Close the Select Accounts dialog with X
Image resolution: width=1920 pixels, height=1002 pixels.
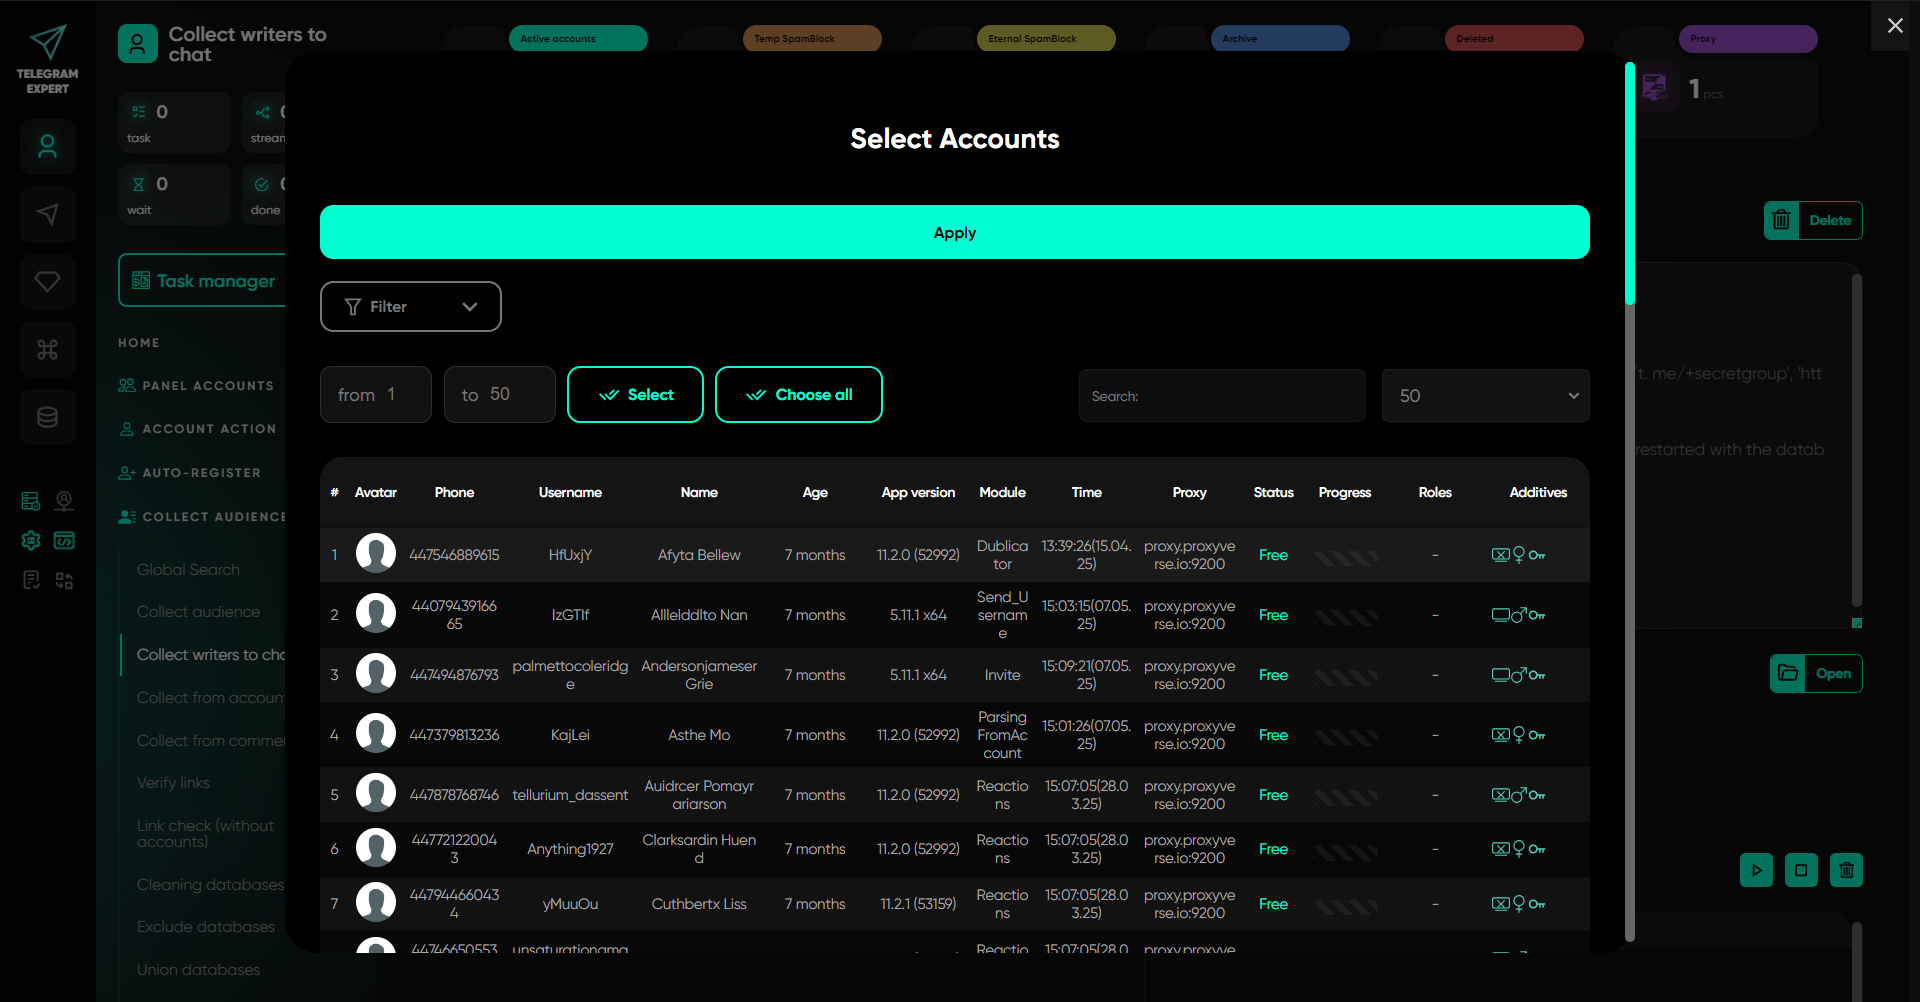(1894, 26)
